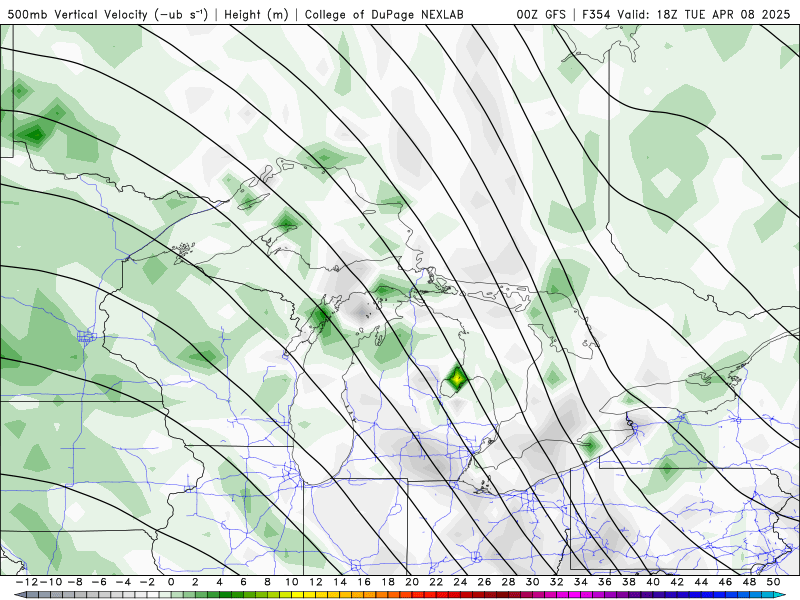Click the yellow vertical velocity maximum on the map
The height and width of the screenshot is (600, 800).
coord(457,378)
